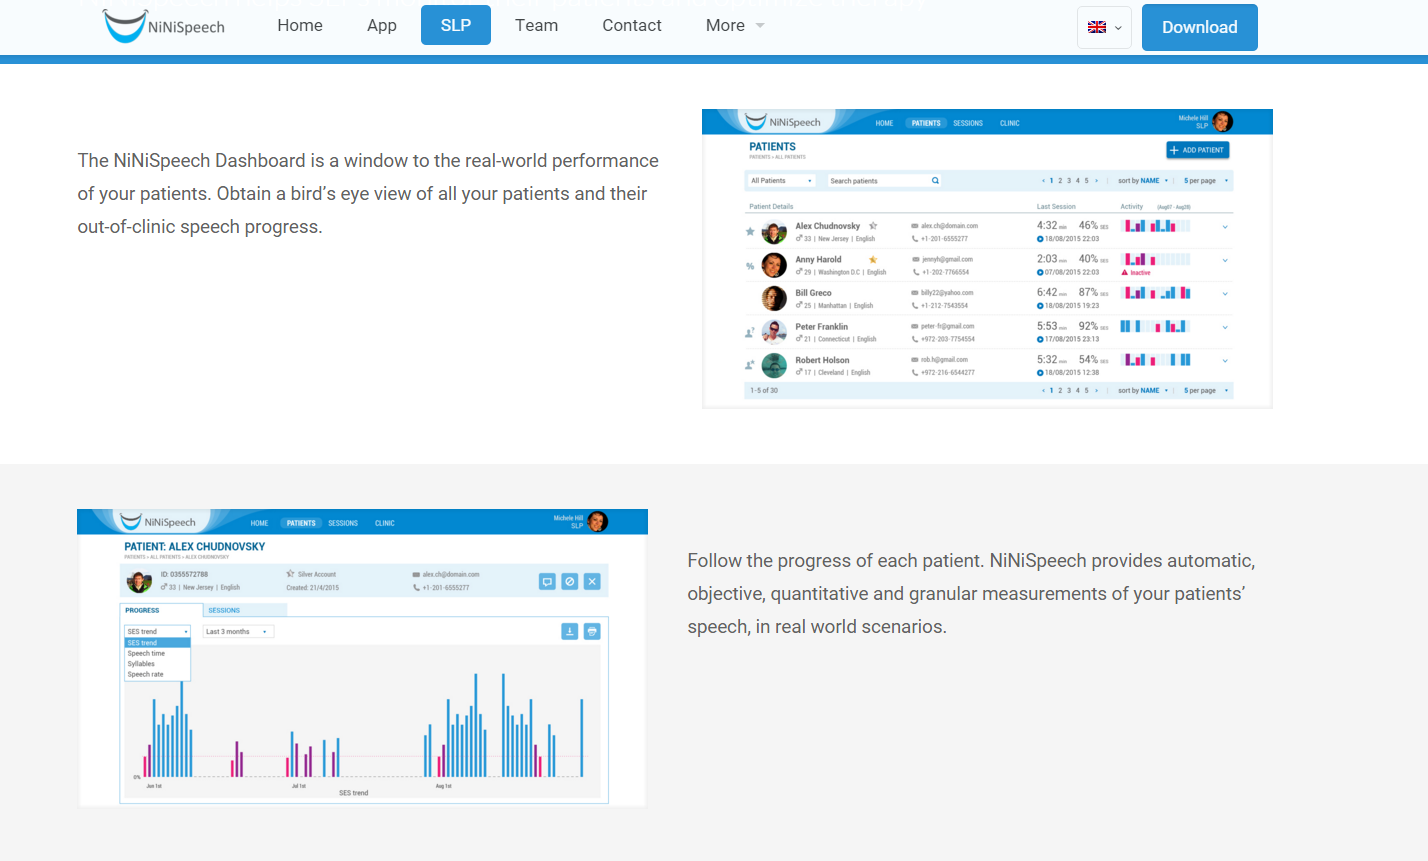Viewport: 1428px width, 861px height.
Task: Open the patients list dashboard image
Action: click(987, 258)
